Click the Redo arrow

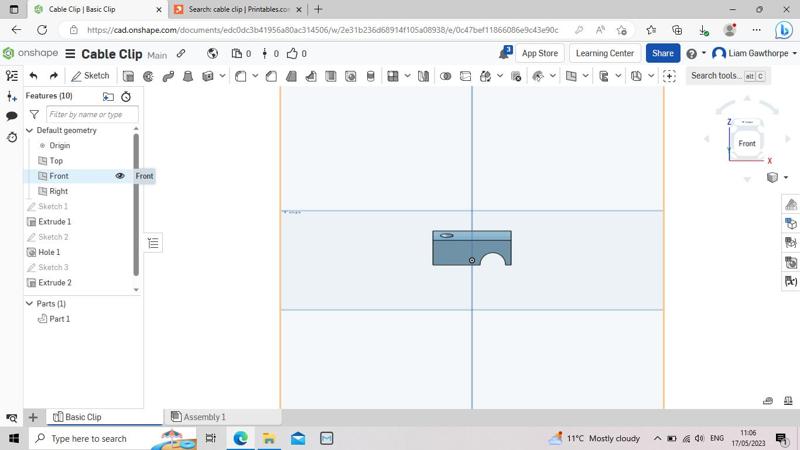[x=53, y=76]
